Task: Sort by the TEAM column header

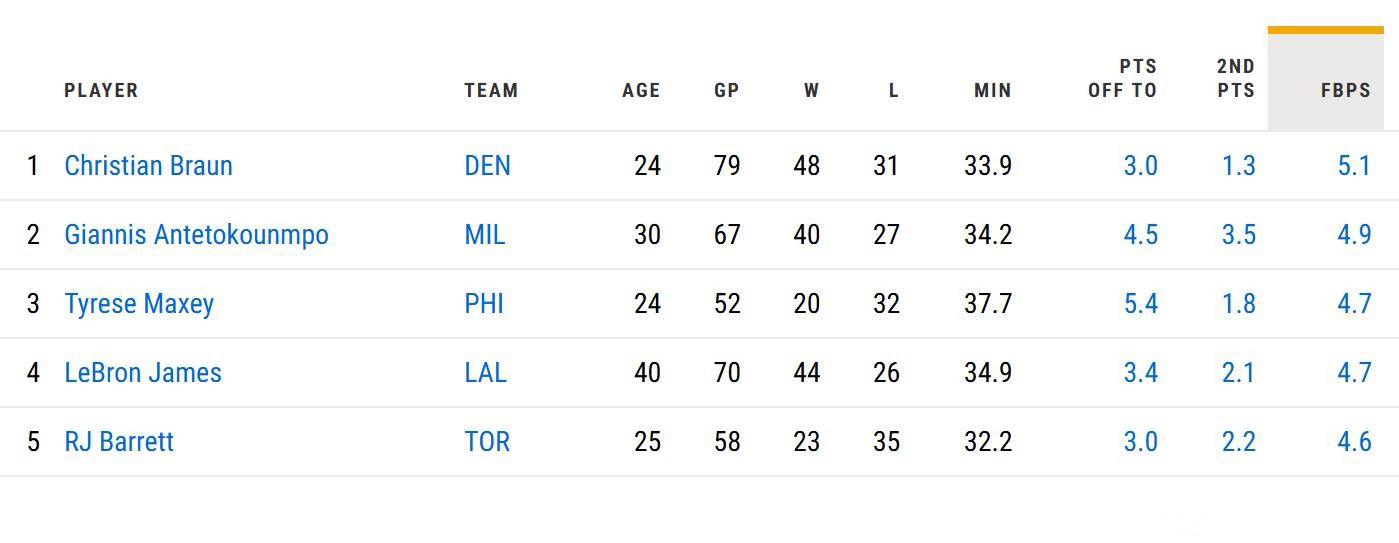Action: click(x=491, y=90)
